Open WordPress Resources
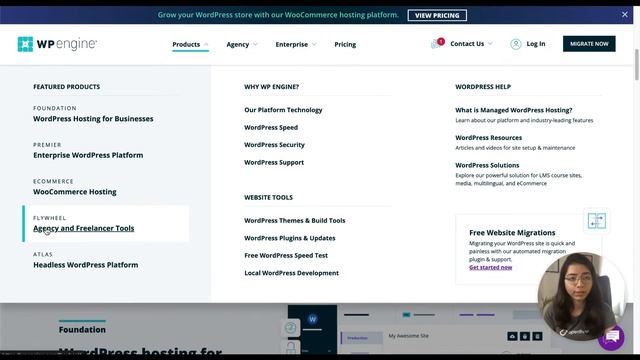This screenshot has height=360, width=640. coord(489,138)
